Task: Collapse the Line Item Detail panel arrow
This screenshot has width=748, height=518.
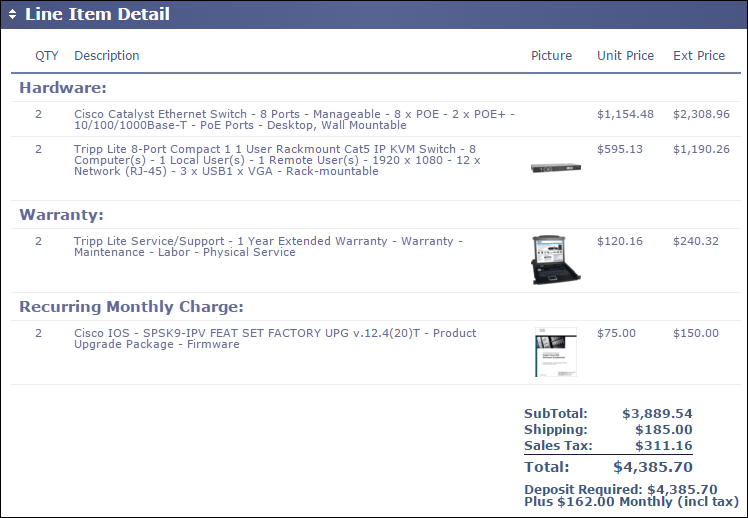Action: pos(12,14)
